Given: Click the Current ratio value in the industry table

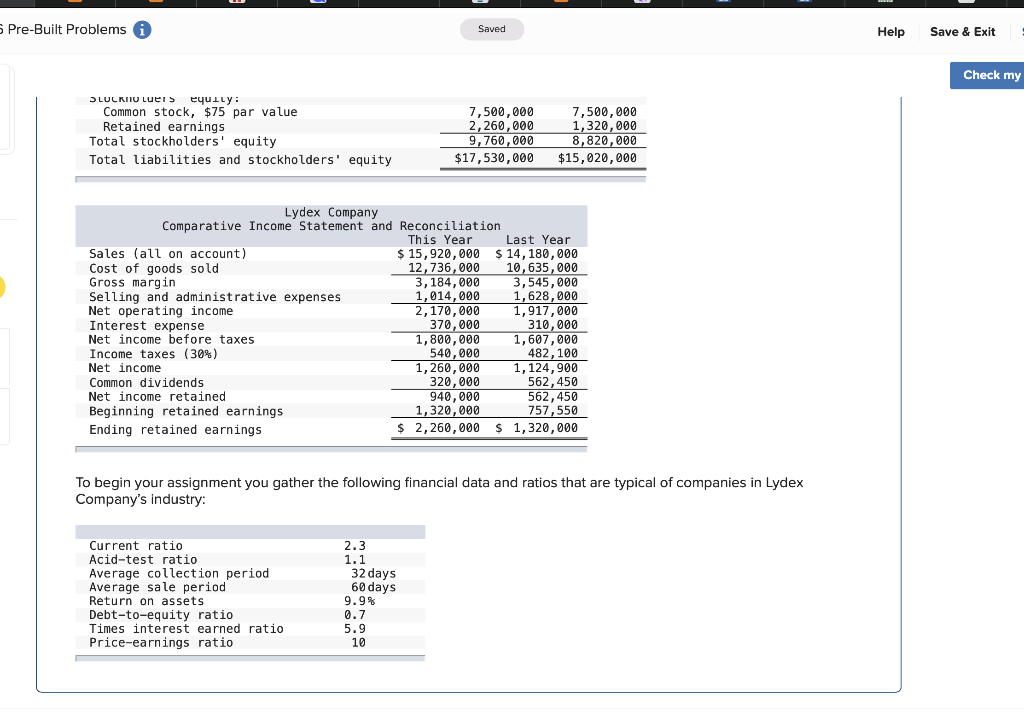Looking at the screenshot, I should (357, 545).
